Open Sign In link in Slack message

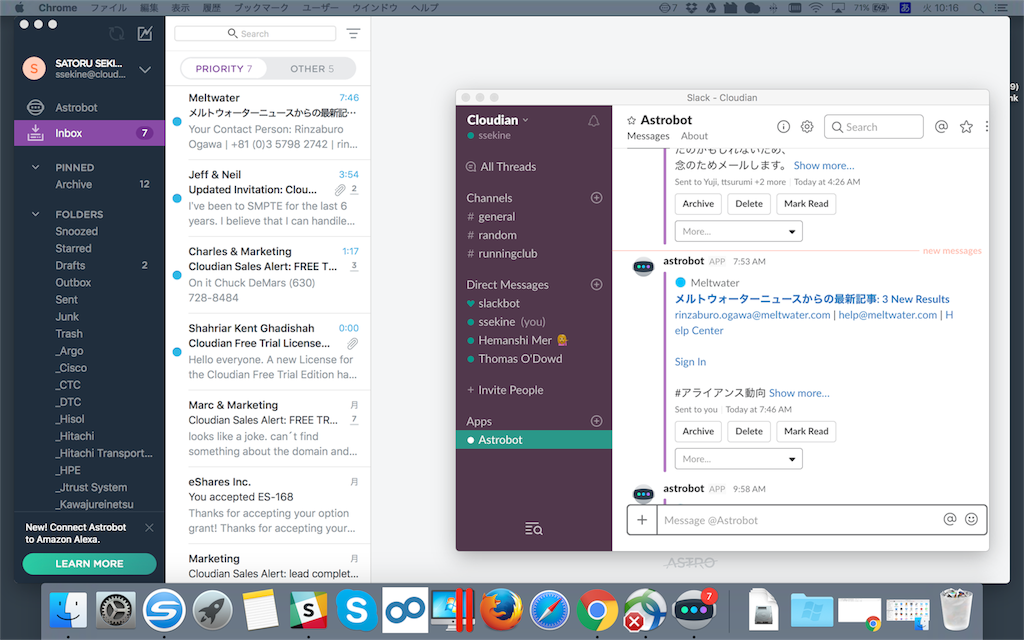point(690,362)
